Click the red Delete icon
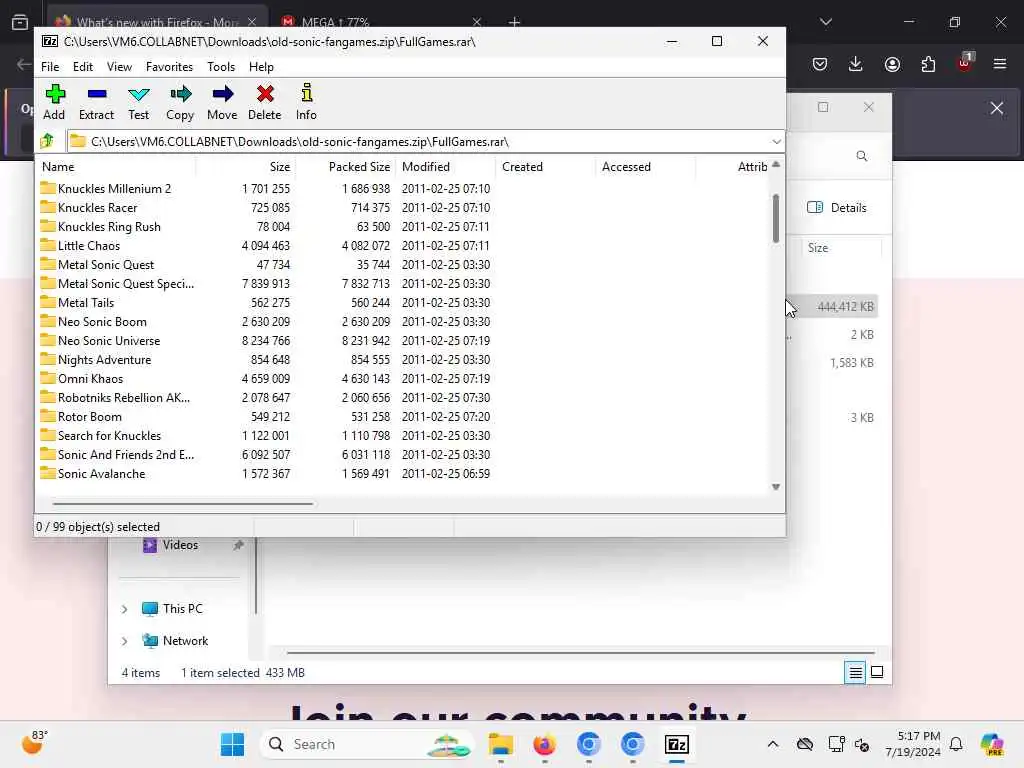The height and width of the screenshot is (768, 1024). (x=264, y=103)
